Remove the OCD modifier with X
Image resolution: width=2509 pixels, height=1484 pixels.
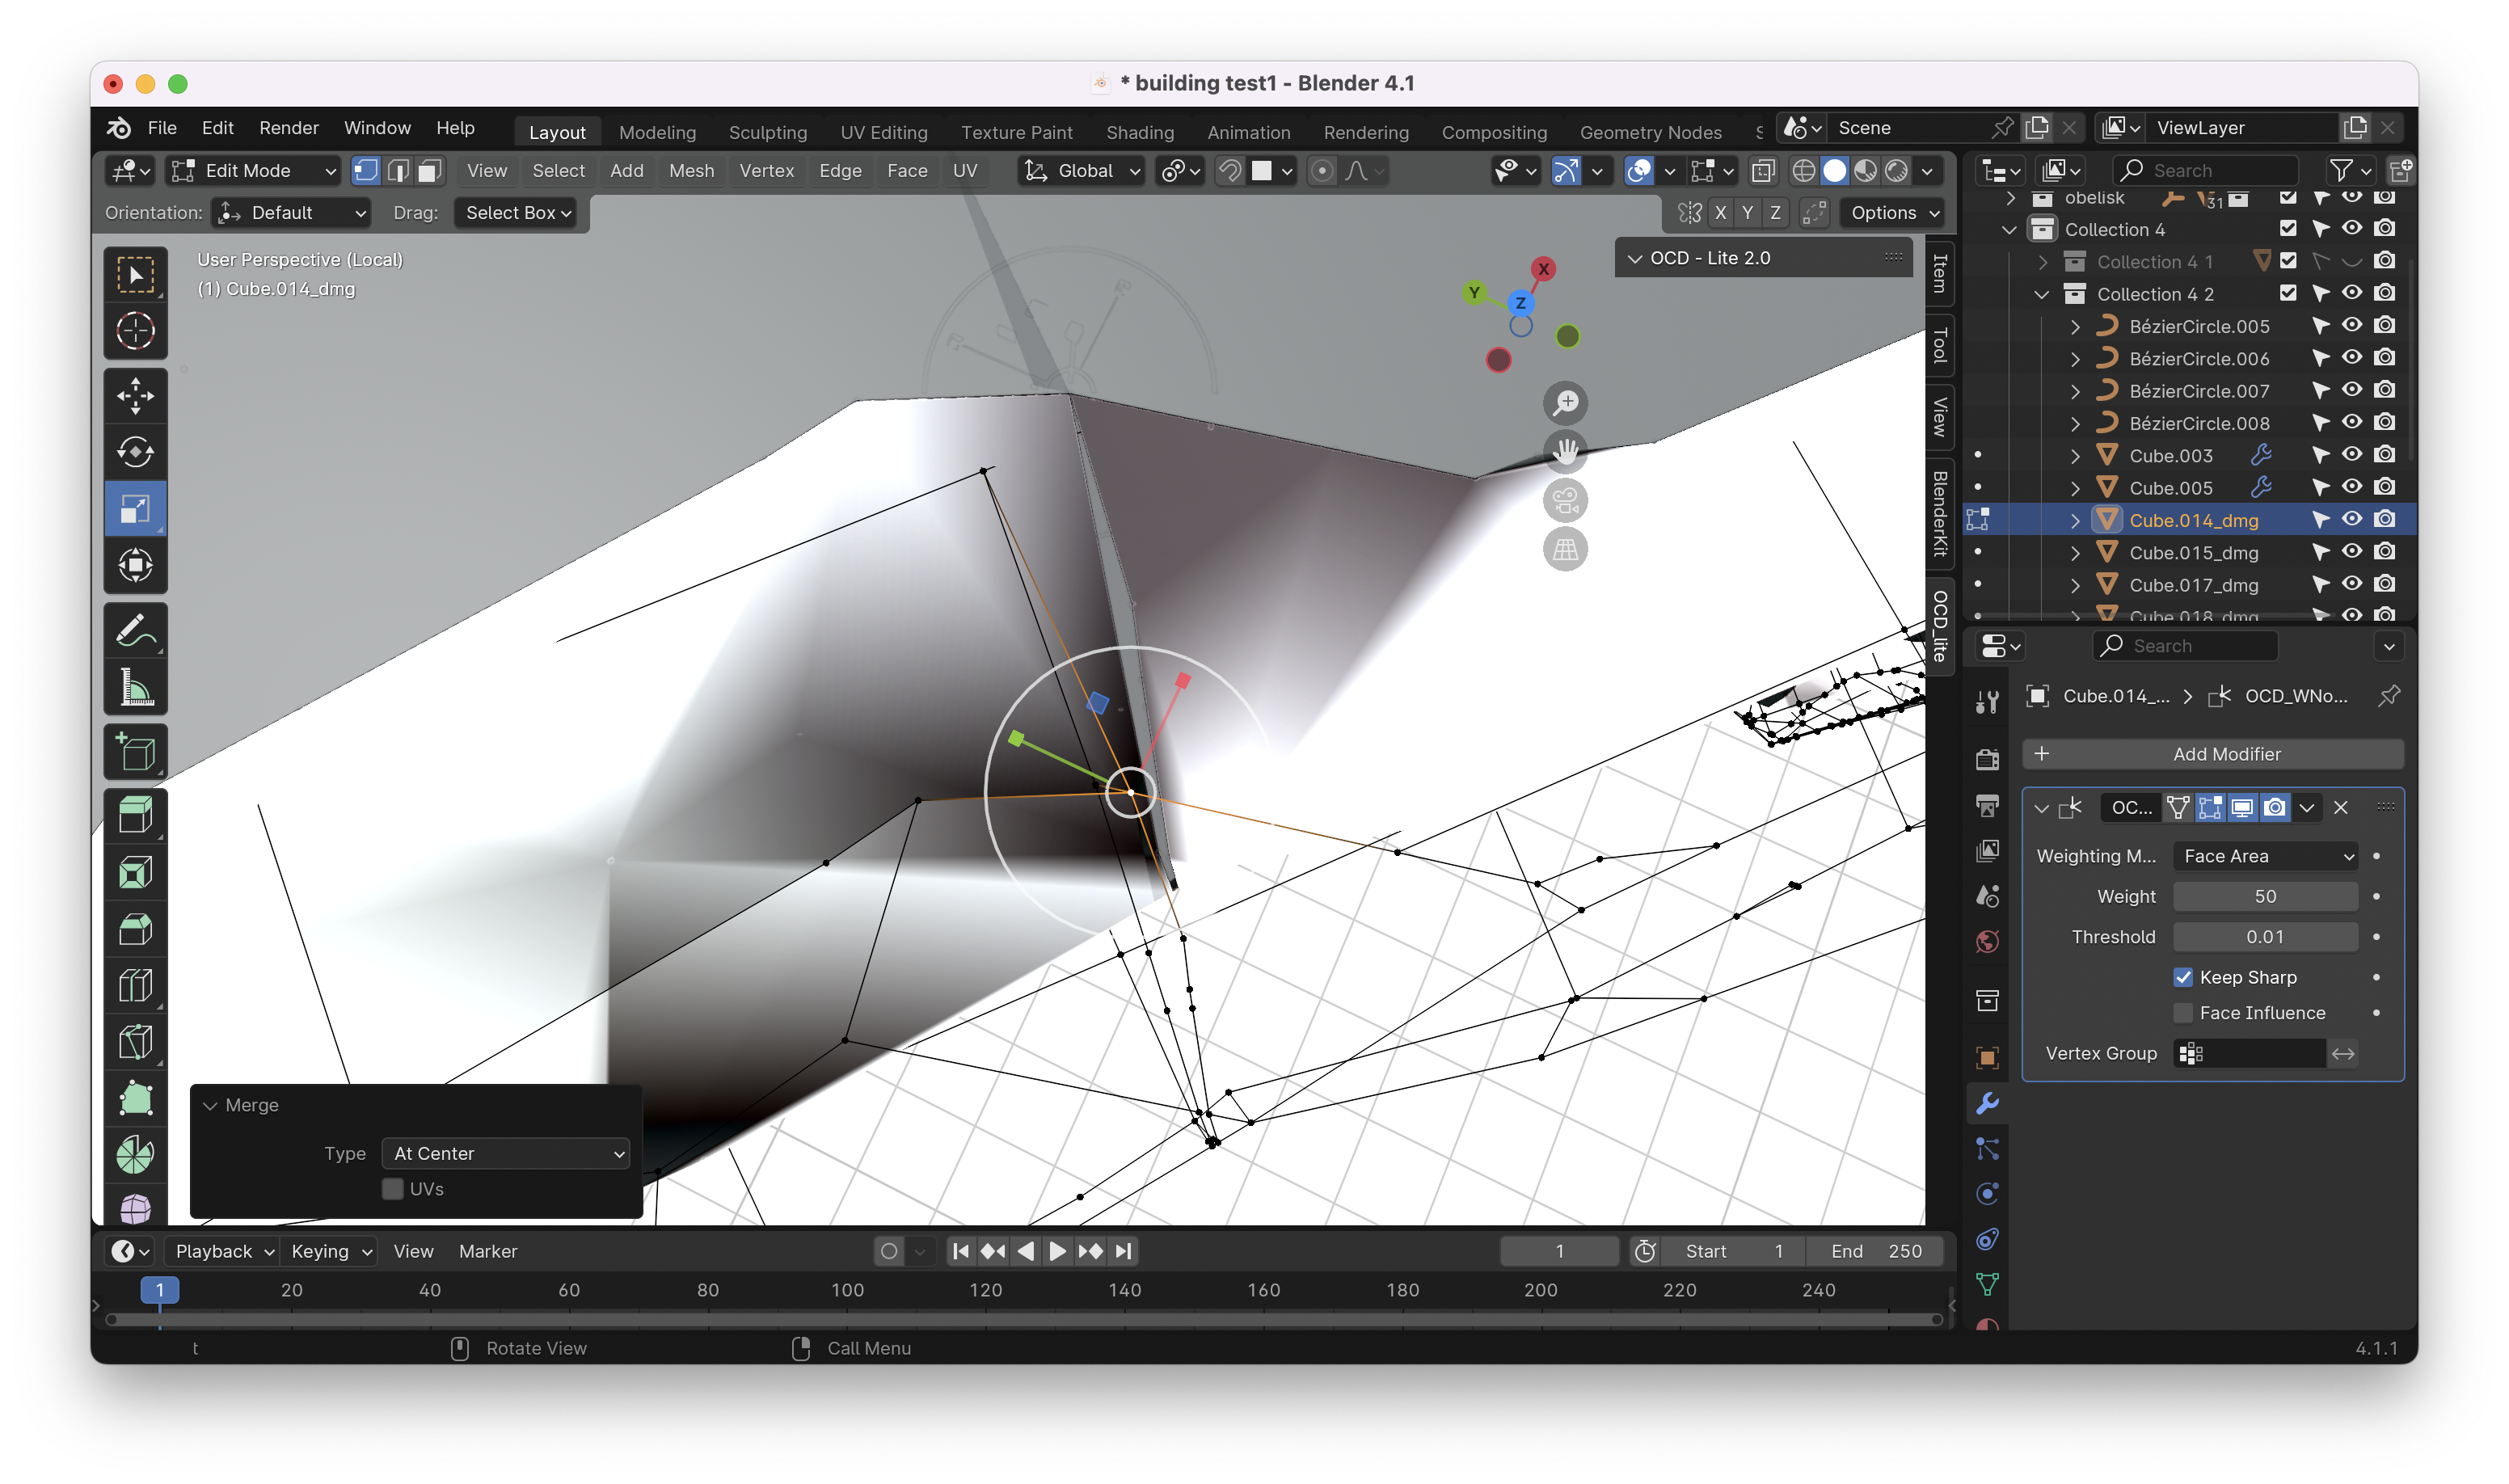[x=2341, y=808]
